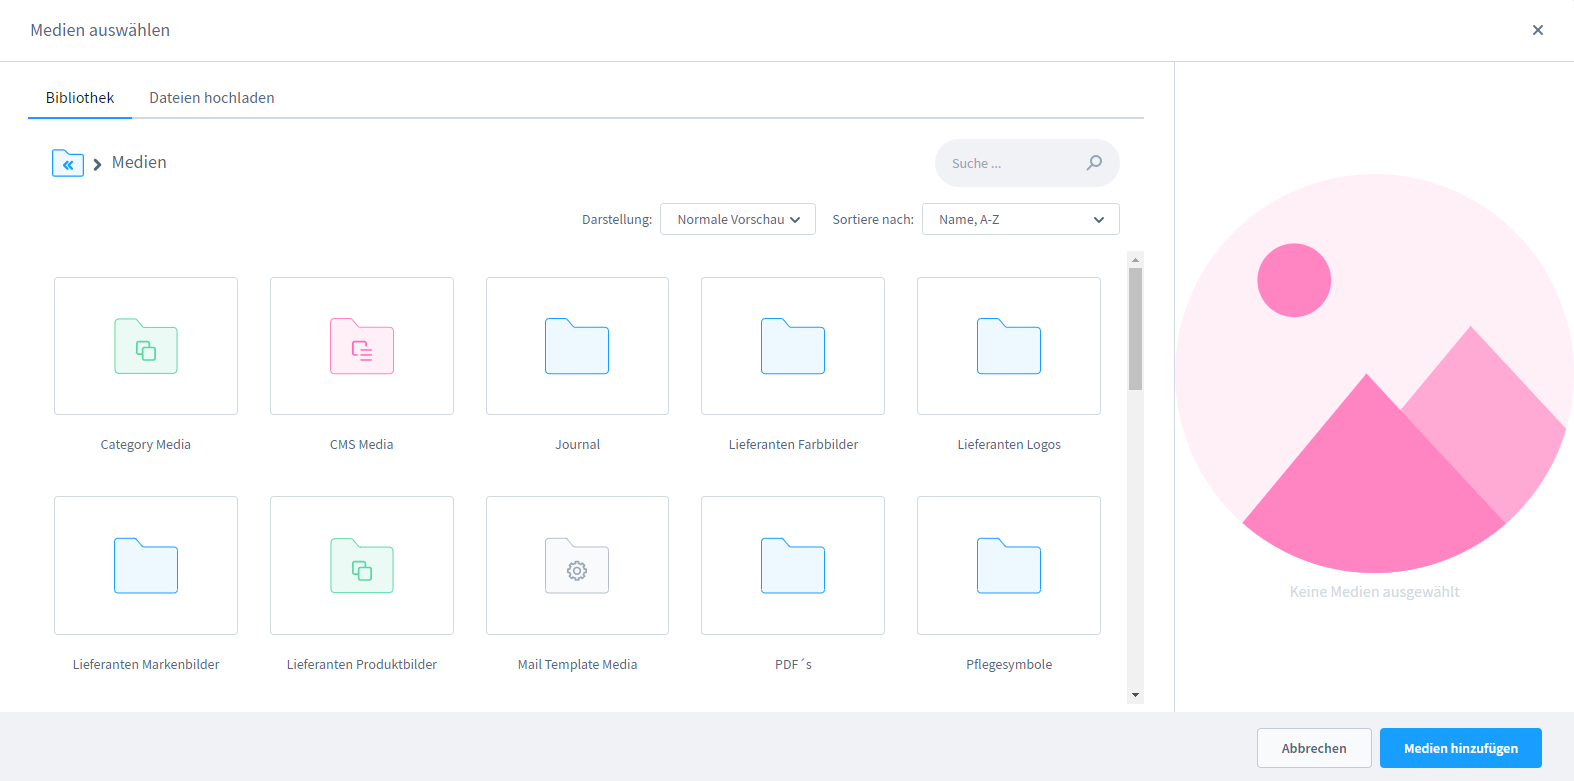Screen dimensions: 1574x781
Task: Switch to the Dateien hochladen tab
Action: (212, 98)
